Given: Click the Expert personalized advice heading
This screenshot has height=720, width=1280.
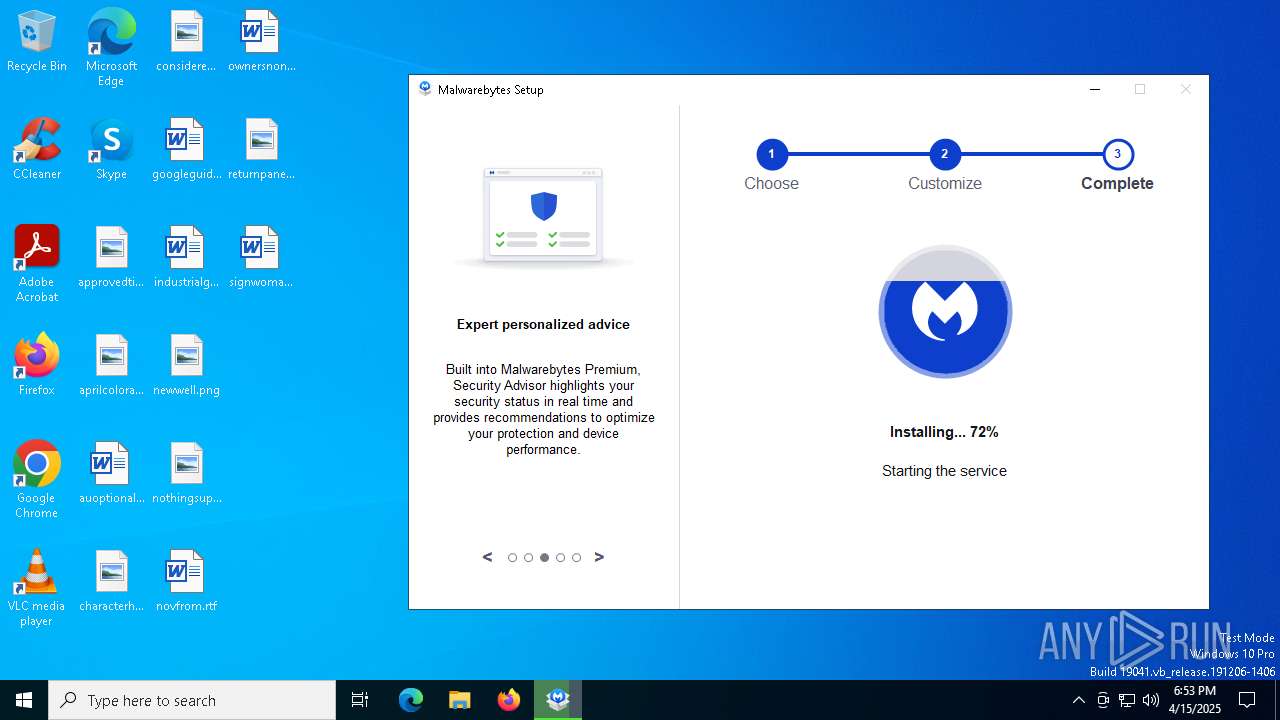Looking at the screenshot, I should point(543,324).
